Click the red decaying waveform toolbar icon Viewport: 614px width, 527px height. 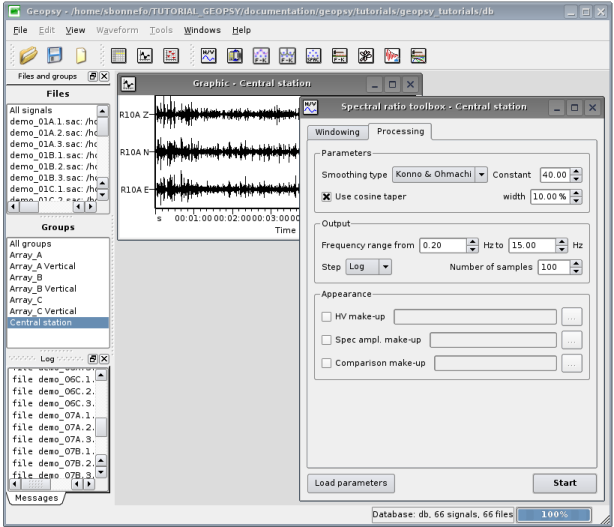[392, 56]
